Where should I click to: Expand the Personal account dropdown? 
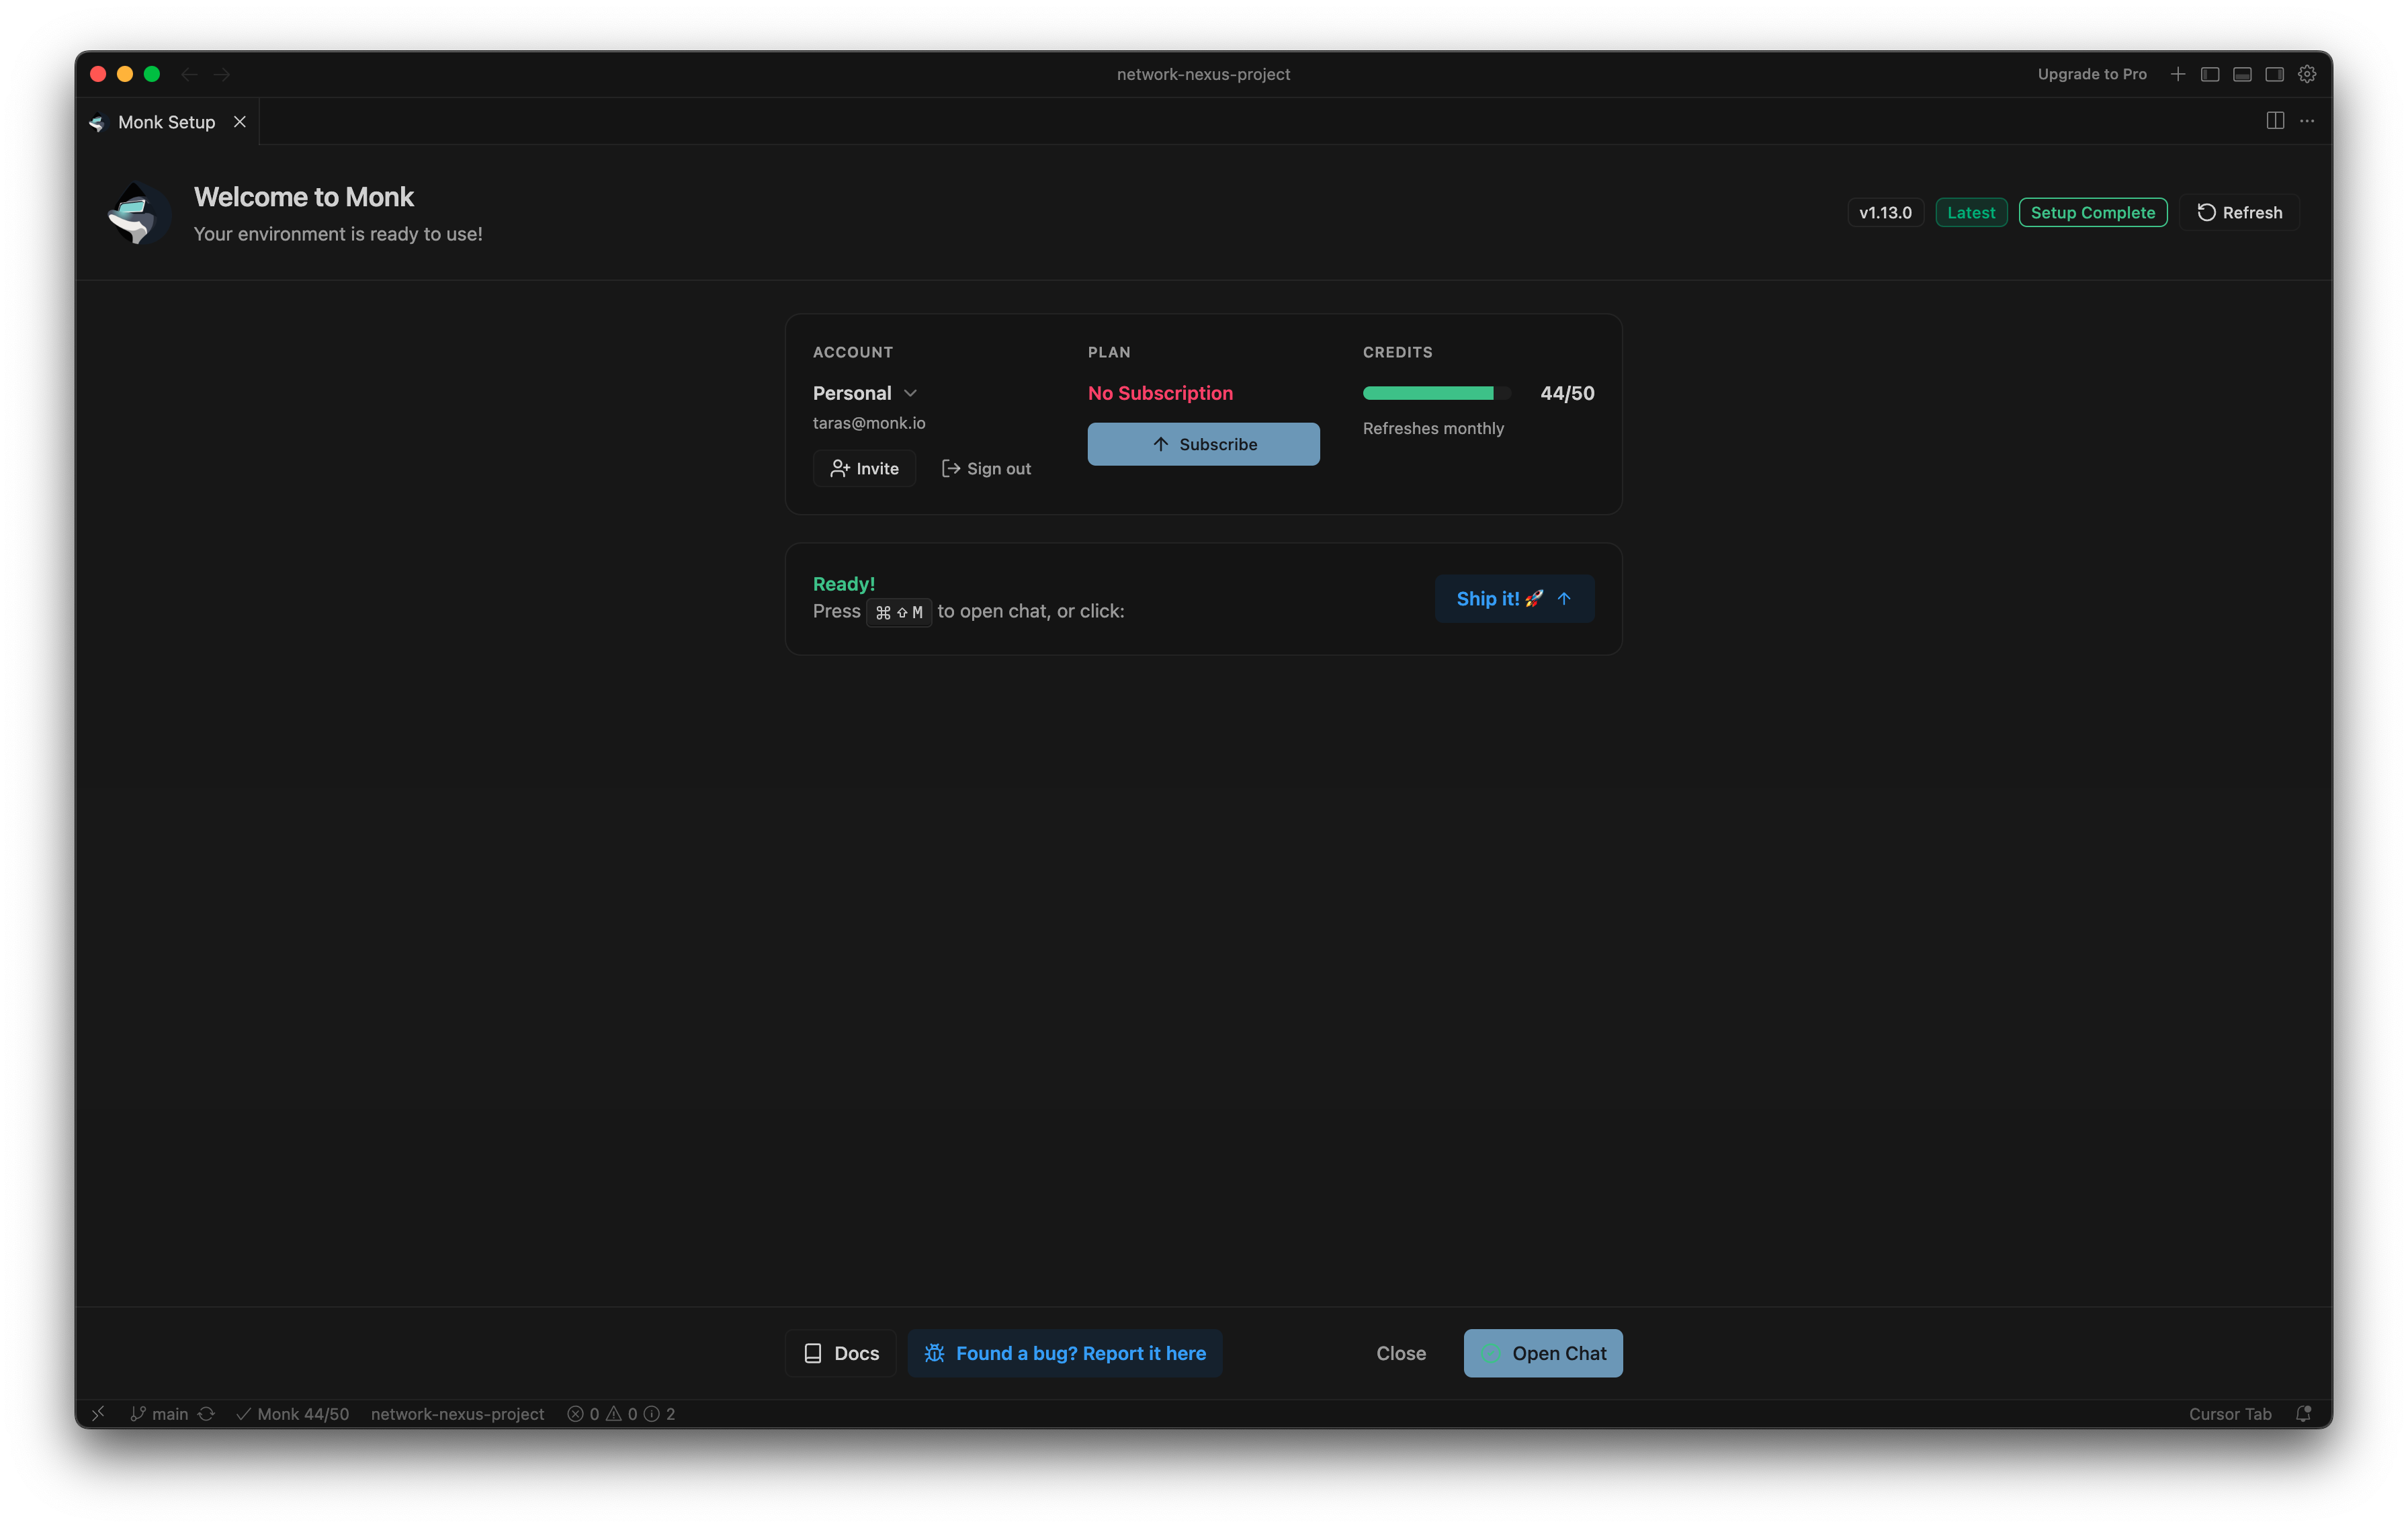coord(865,393)
